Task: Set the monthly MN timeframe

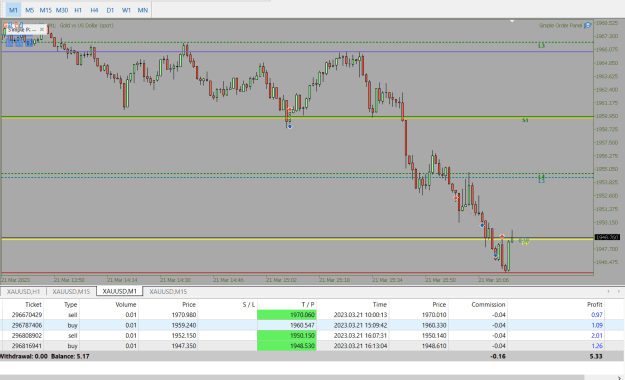Action: [x=143, y=10]
